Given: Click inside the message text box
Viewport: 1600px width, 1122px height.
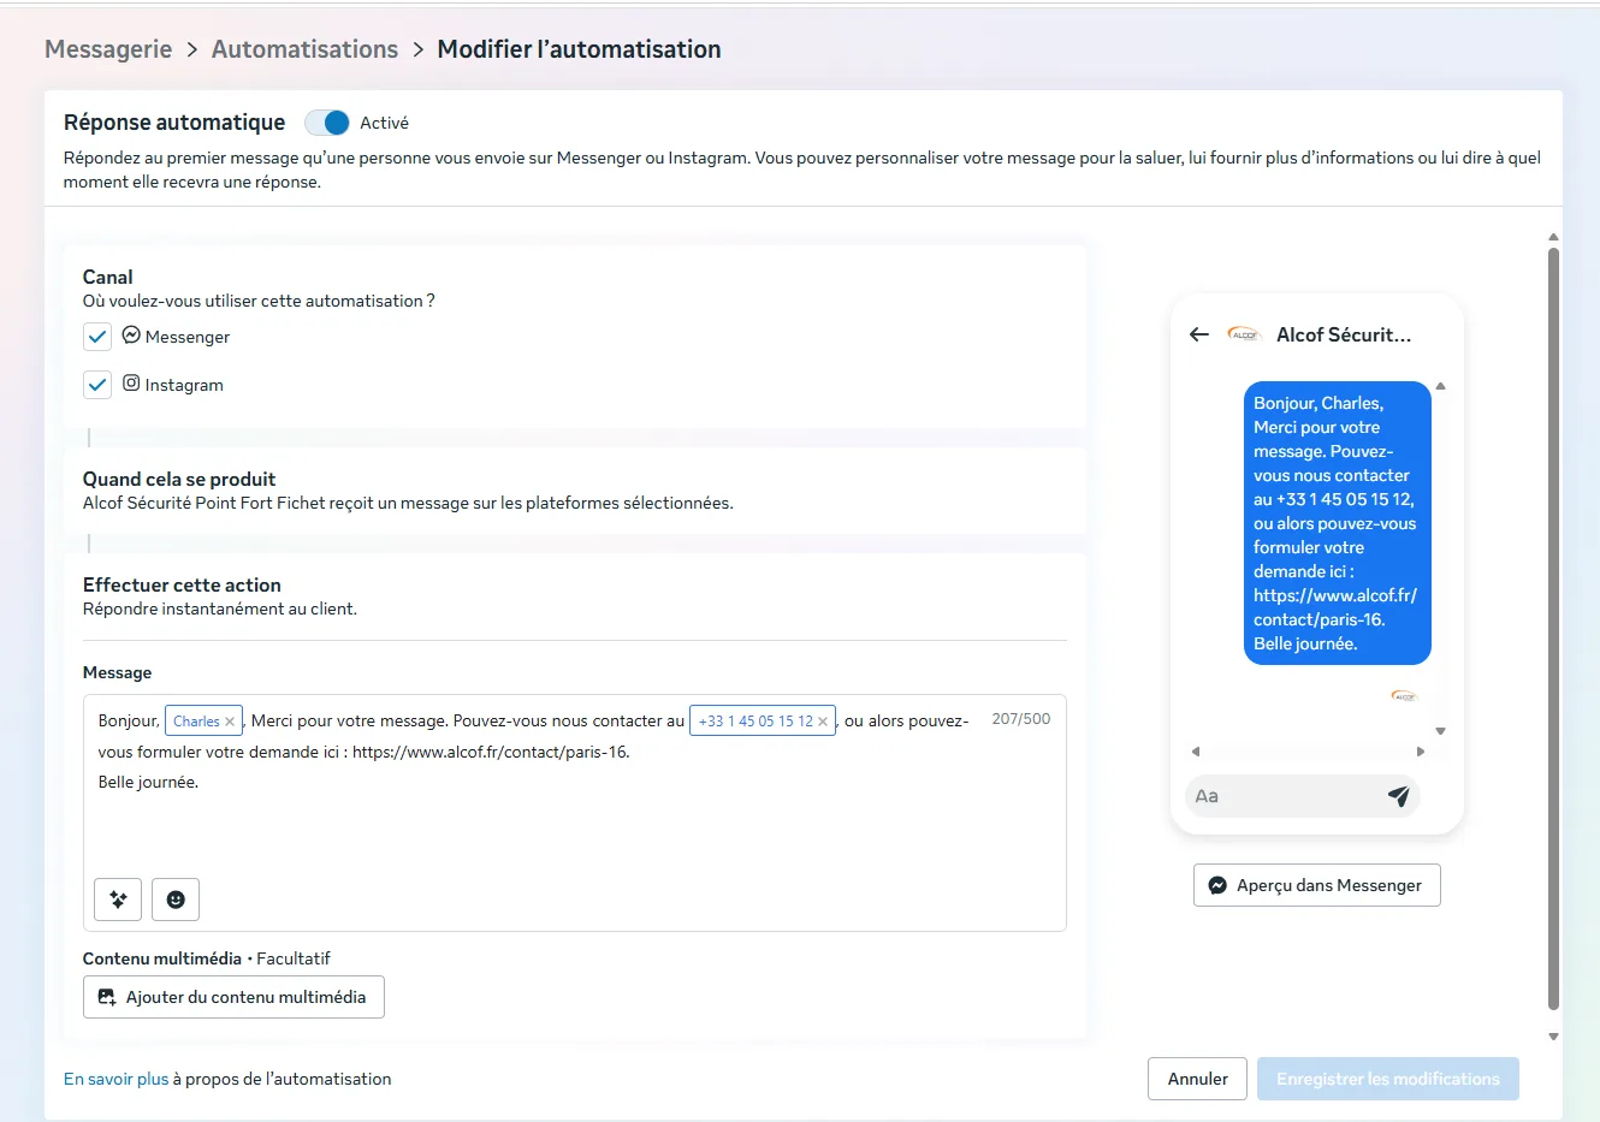Looking at the screenshot, I should (x=574, y=812).
